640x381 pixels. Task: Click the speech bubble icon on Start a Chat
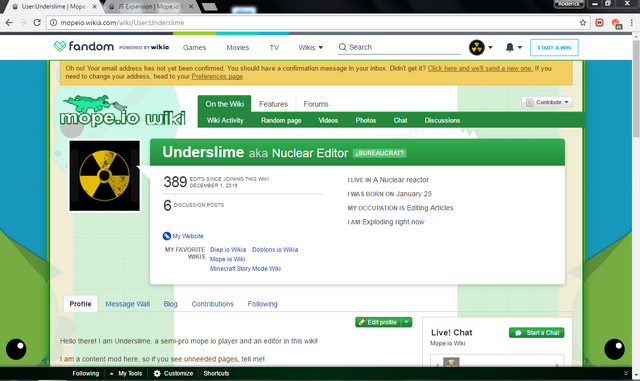(518, 333)
